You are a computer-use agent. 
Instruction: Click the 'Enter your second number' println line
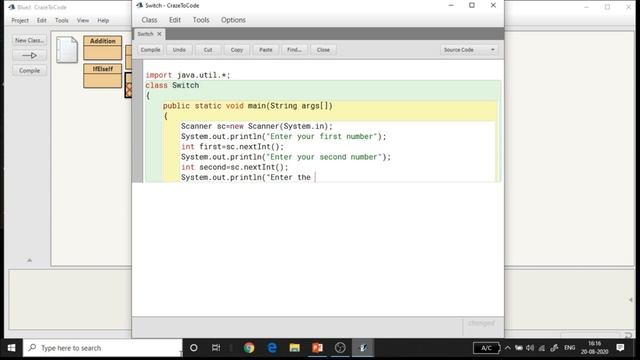pyautogui.click(x=286, y=157)
